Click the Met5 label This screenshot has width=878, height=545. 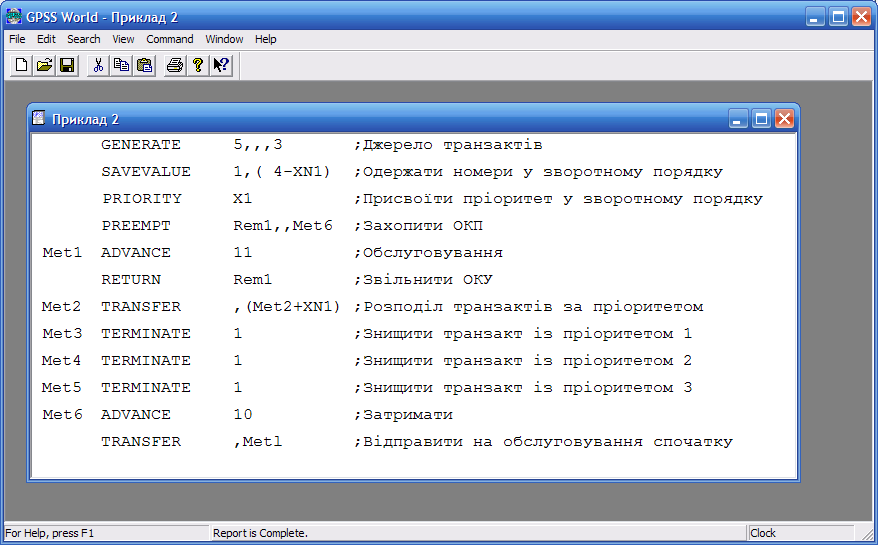coord(61,387)
